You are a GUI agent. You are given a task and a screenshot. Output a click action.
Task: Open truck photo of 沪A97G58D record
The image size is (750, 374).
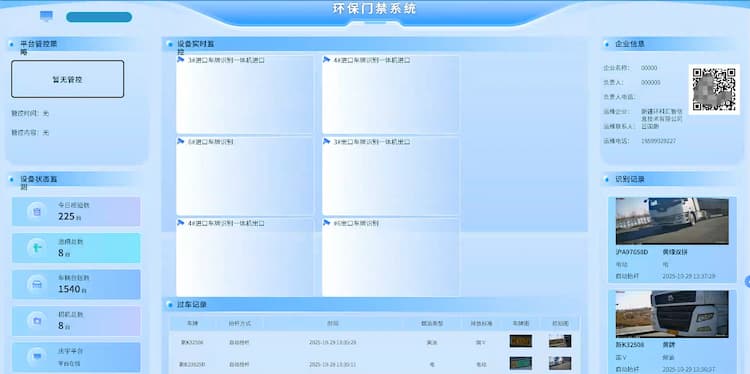tap(672, 221)
